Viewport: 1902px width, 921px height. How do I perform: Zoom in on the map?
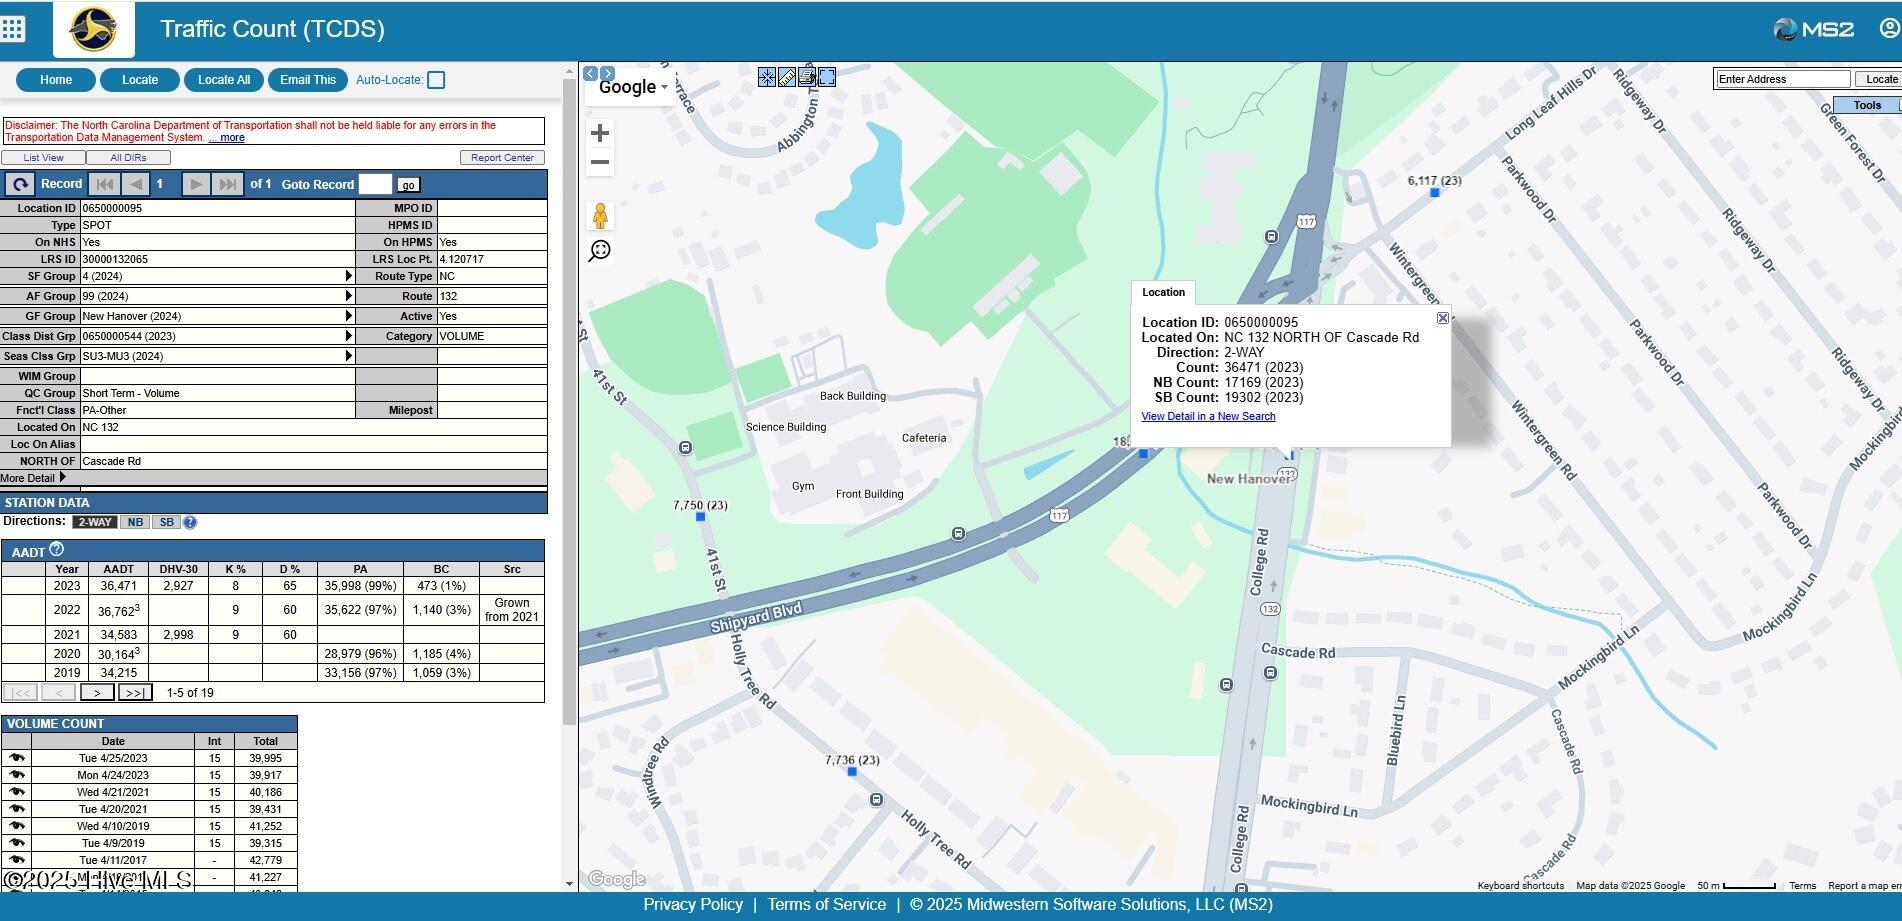[600, 133]
